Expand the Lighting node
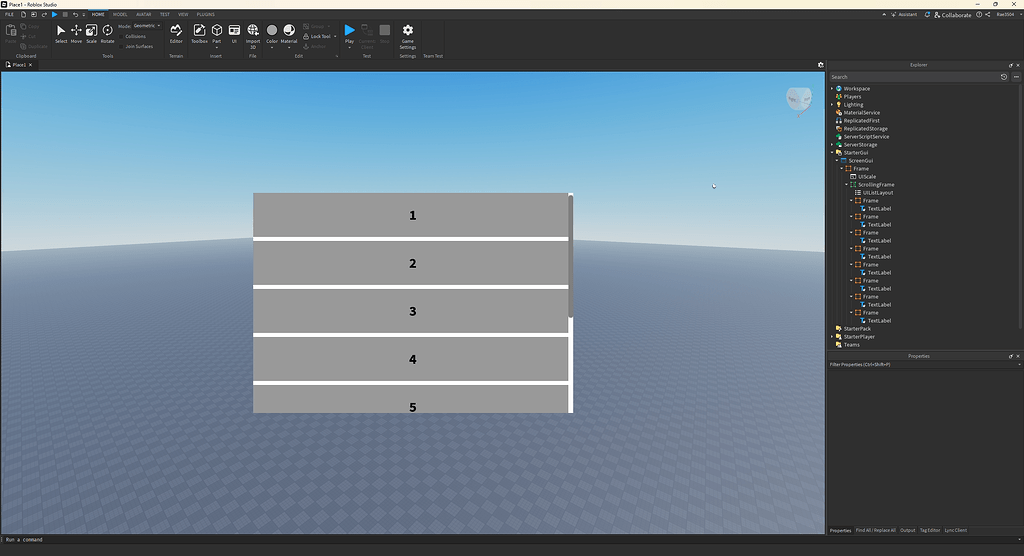This screenshot has height=556, width=1024. [832, 105]
